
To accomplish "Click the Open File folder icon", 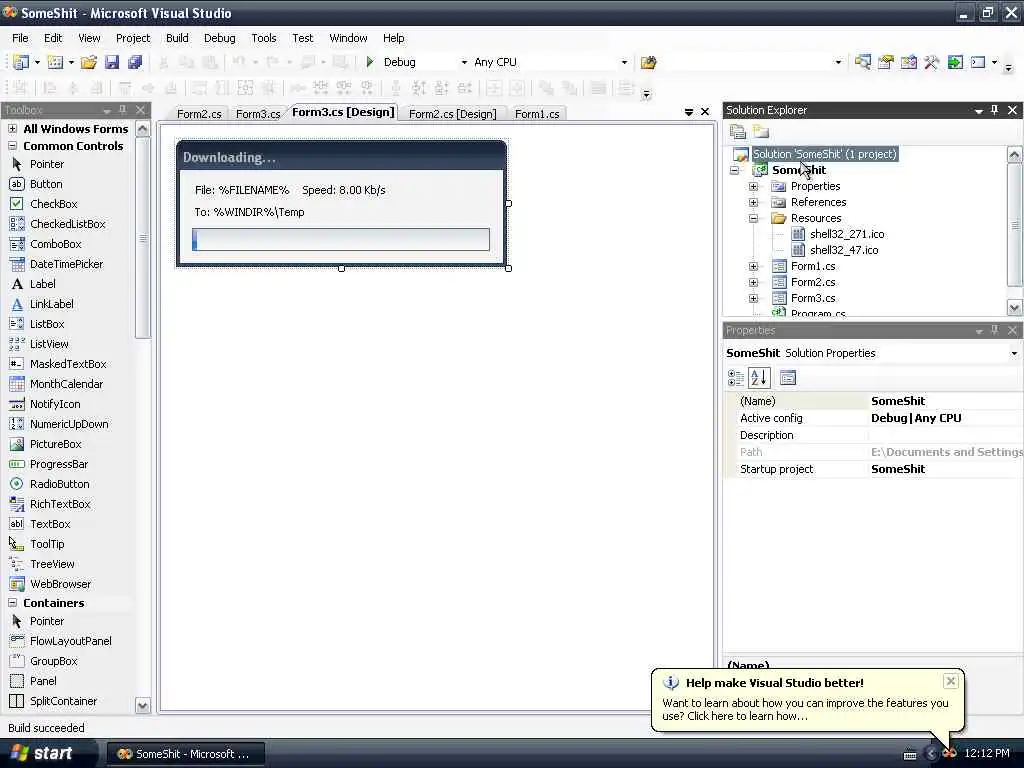I will click(88, 62).
